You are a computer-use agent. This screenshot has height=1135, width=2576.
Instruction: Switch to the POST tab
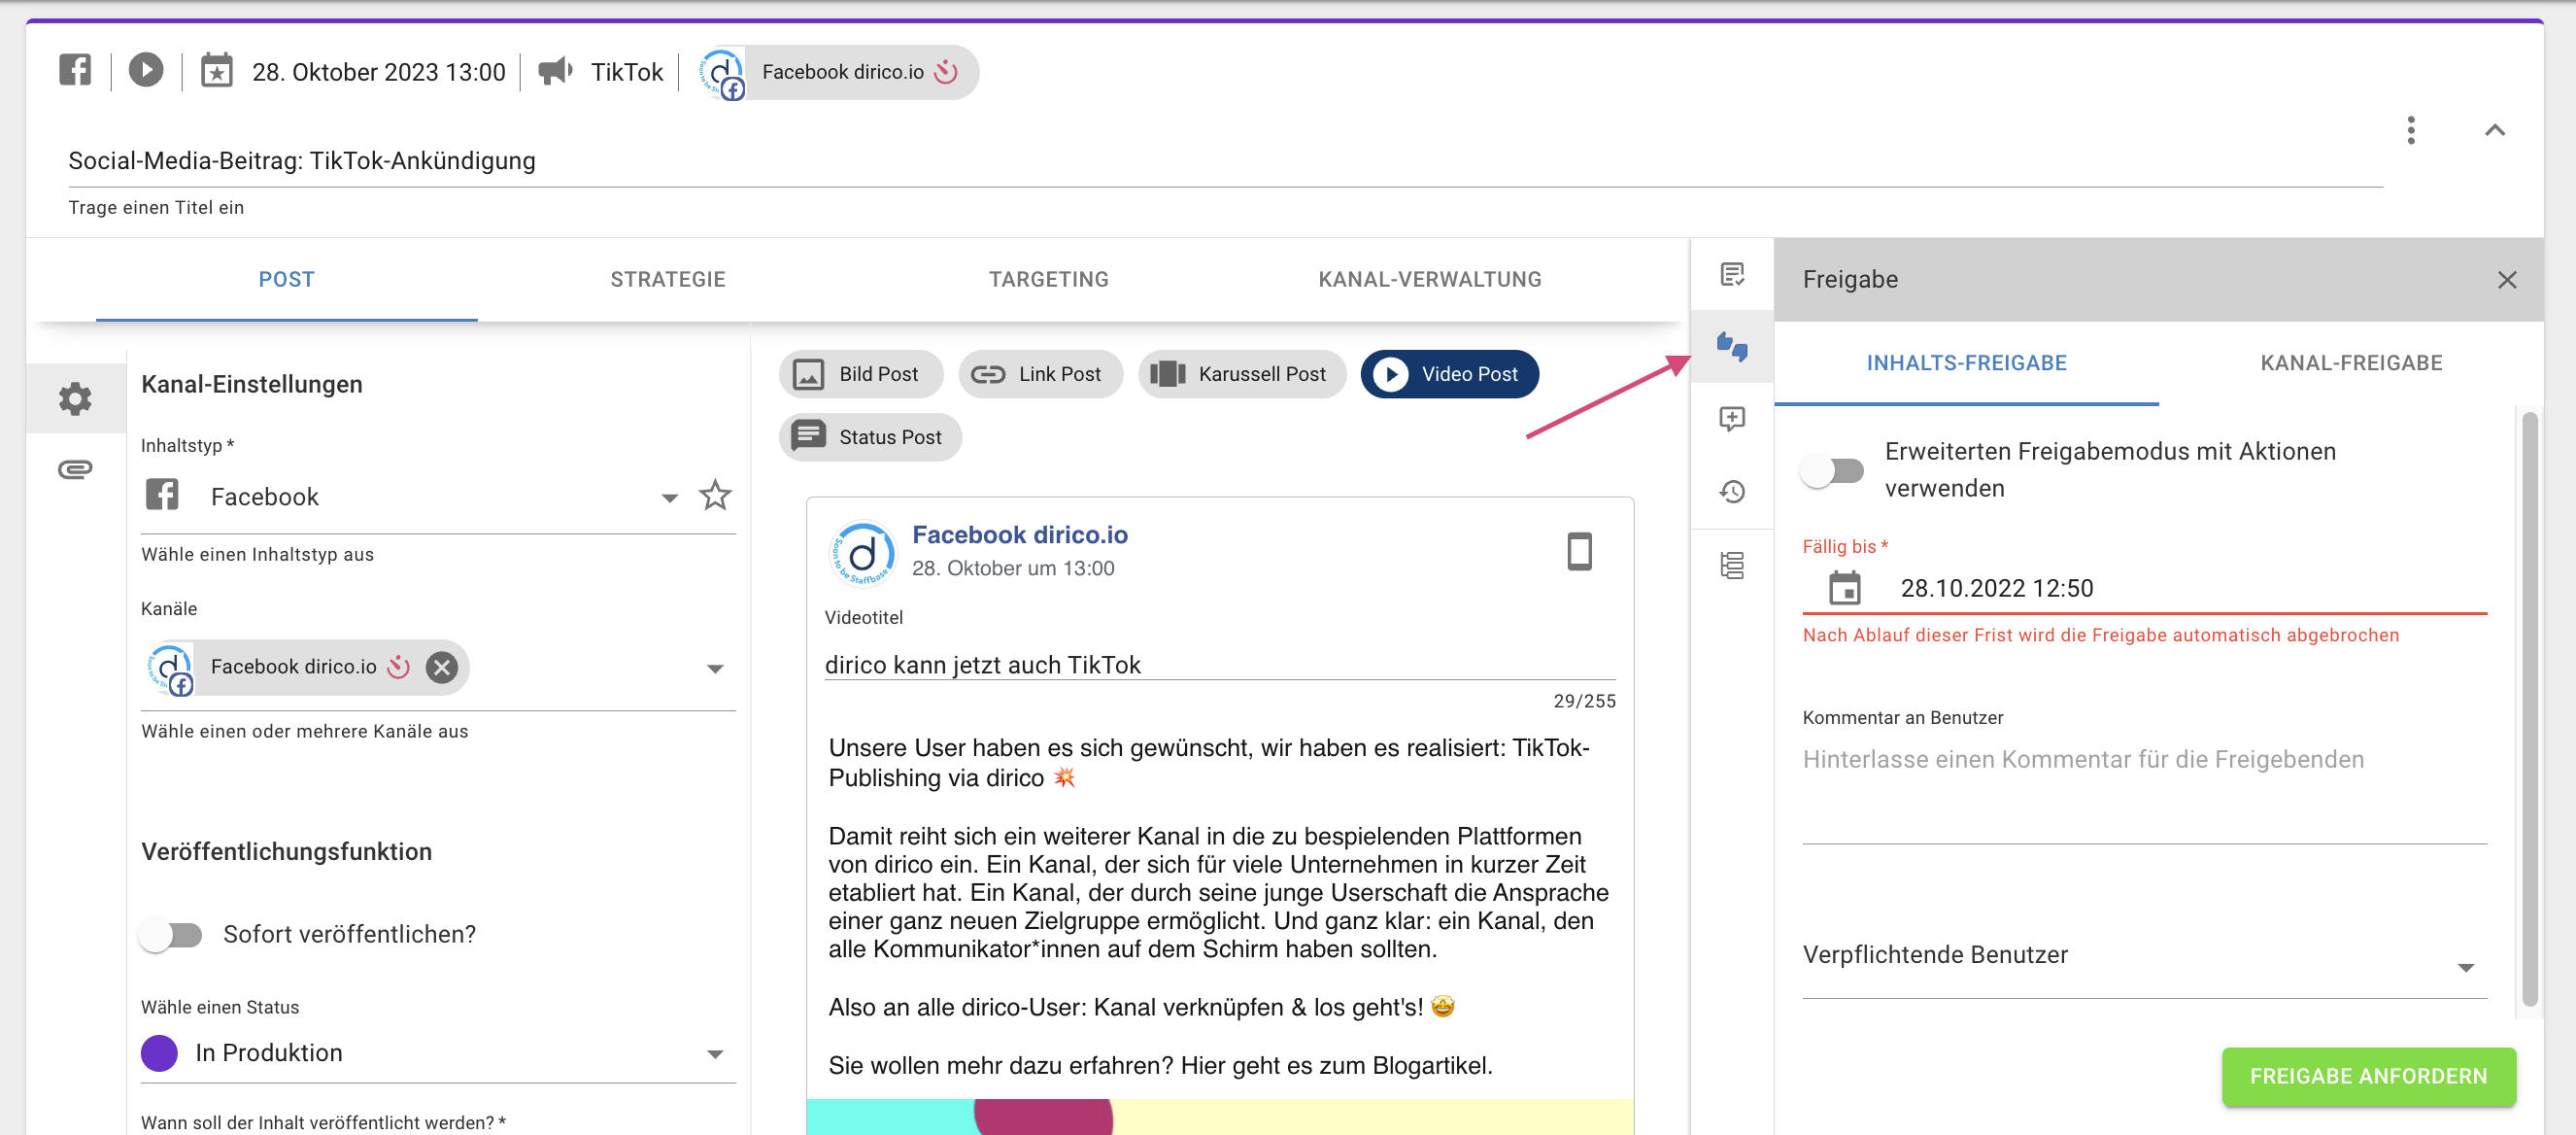pyautogui.click(x=286, y=280)
